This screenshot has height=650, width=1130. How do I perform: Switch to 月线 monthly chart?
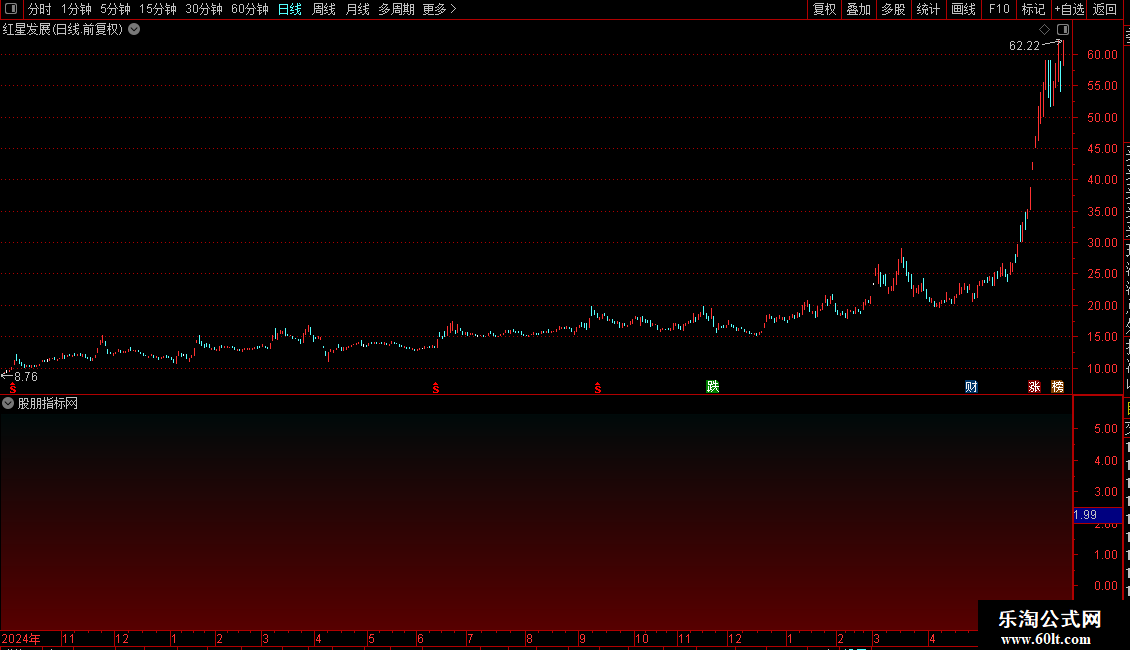pos(357,9)
